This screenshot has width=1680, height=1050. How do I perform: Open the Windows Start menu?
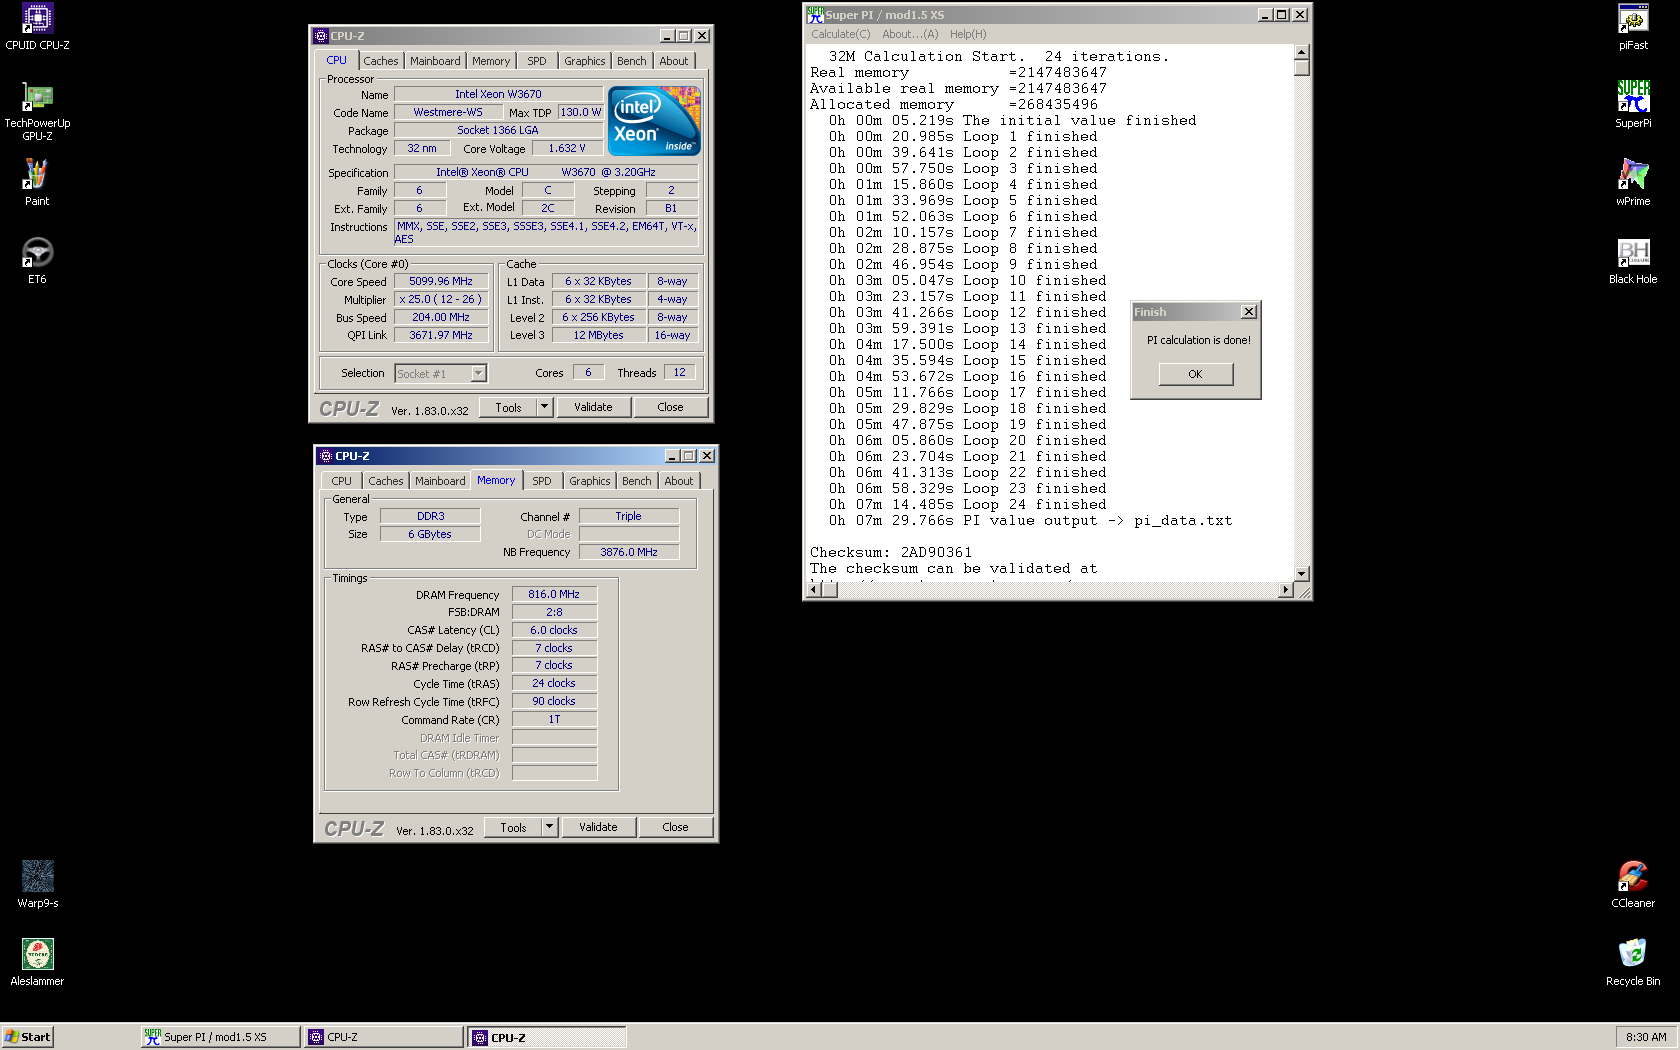[27, 1037]
